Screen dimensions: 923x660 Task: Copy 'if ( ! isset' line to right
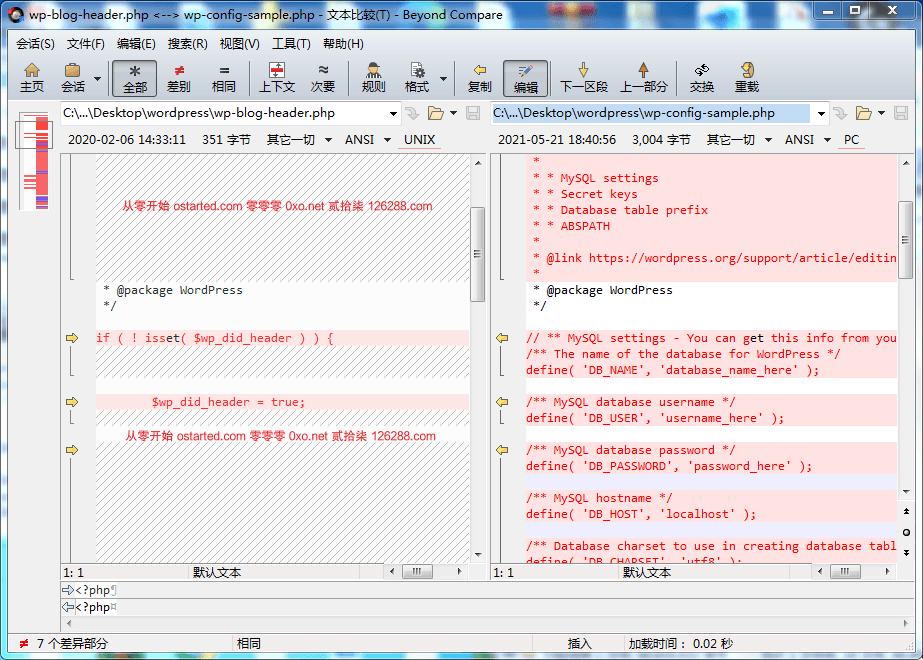coord(72,338)
